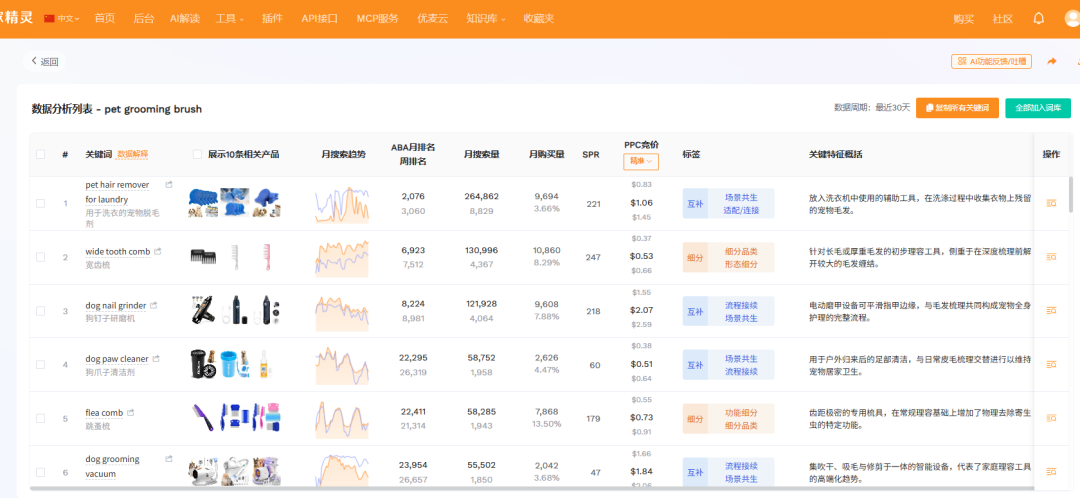Tick checkbox for flea comb row

[x=41, y=418]
